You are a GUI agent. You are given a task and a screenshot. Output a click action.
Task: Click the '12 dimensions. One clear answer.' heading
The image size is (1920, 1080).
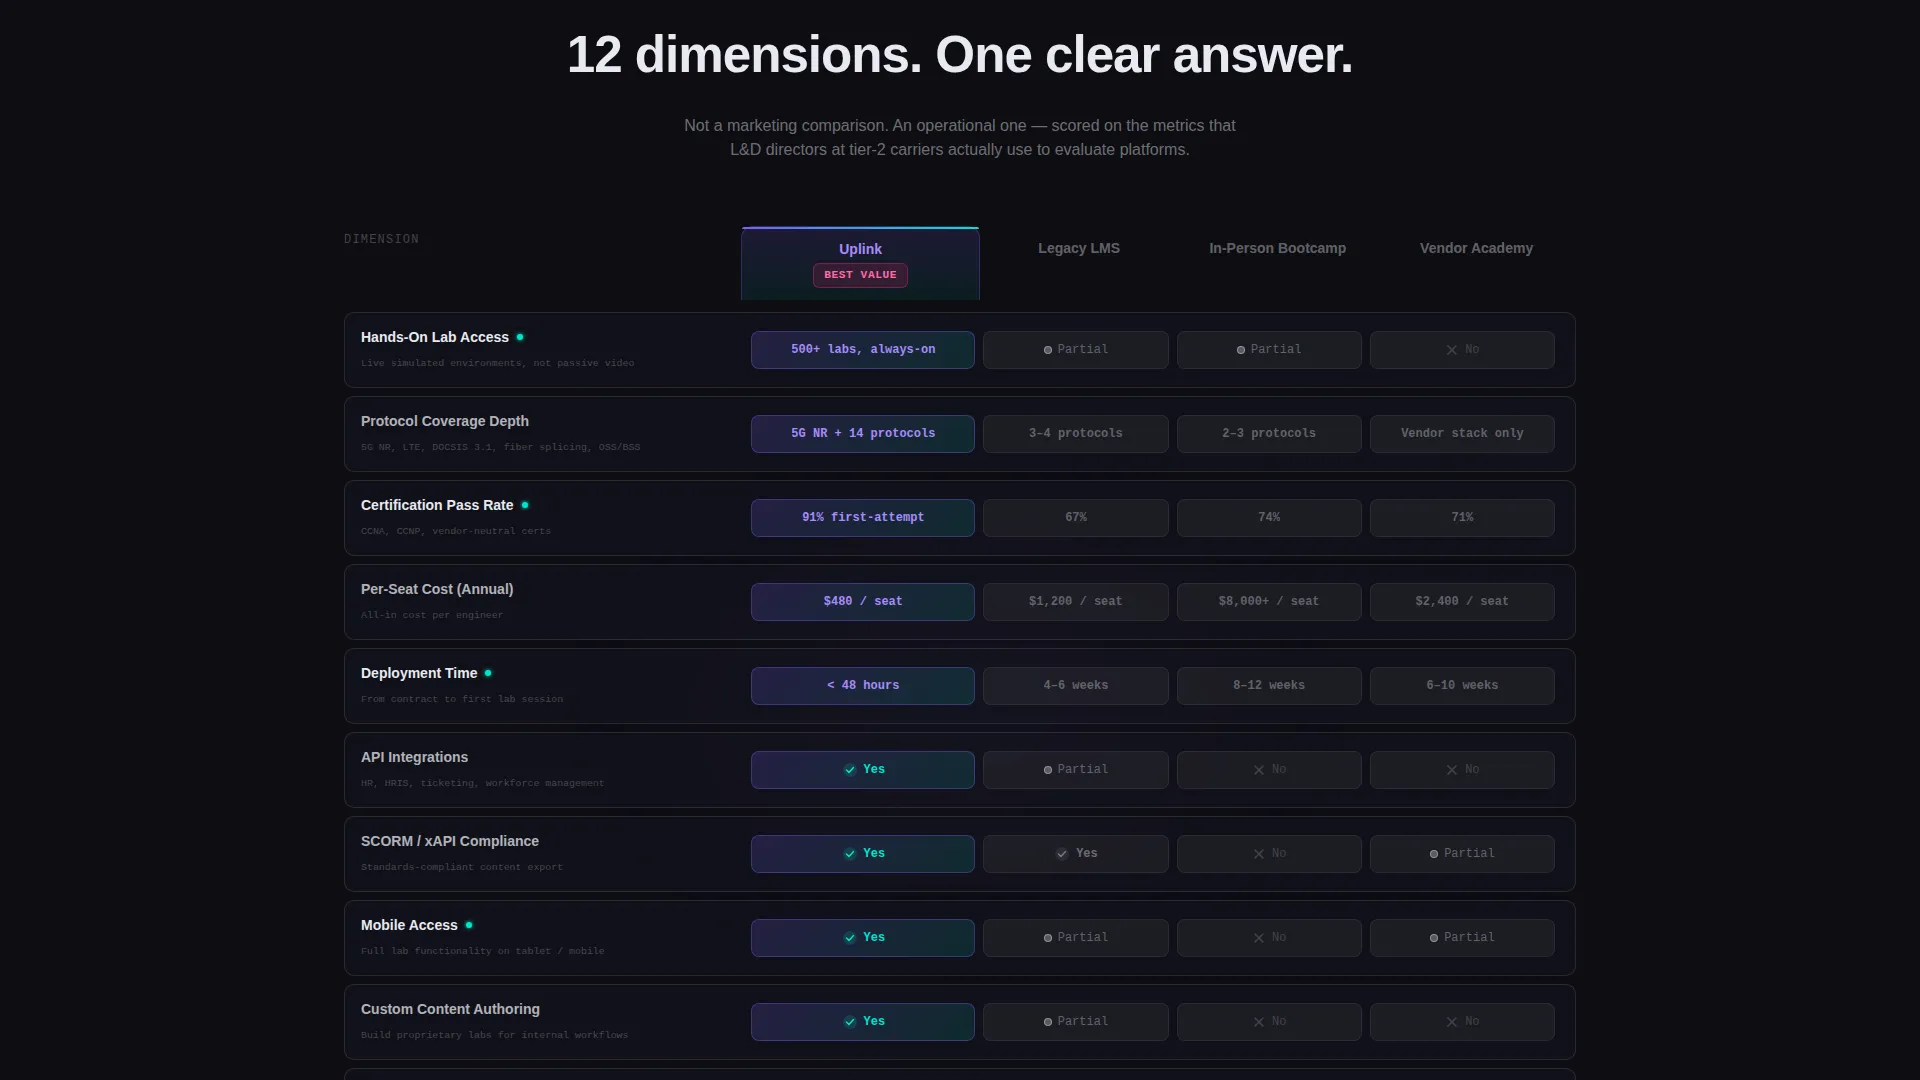(x=960, y=55)
